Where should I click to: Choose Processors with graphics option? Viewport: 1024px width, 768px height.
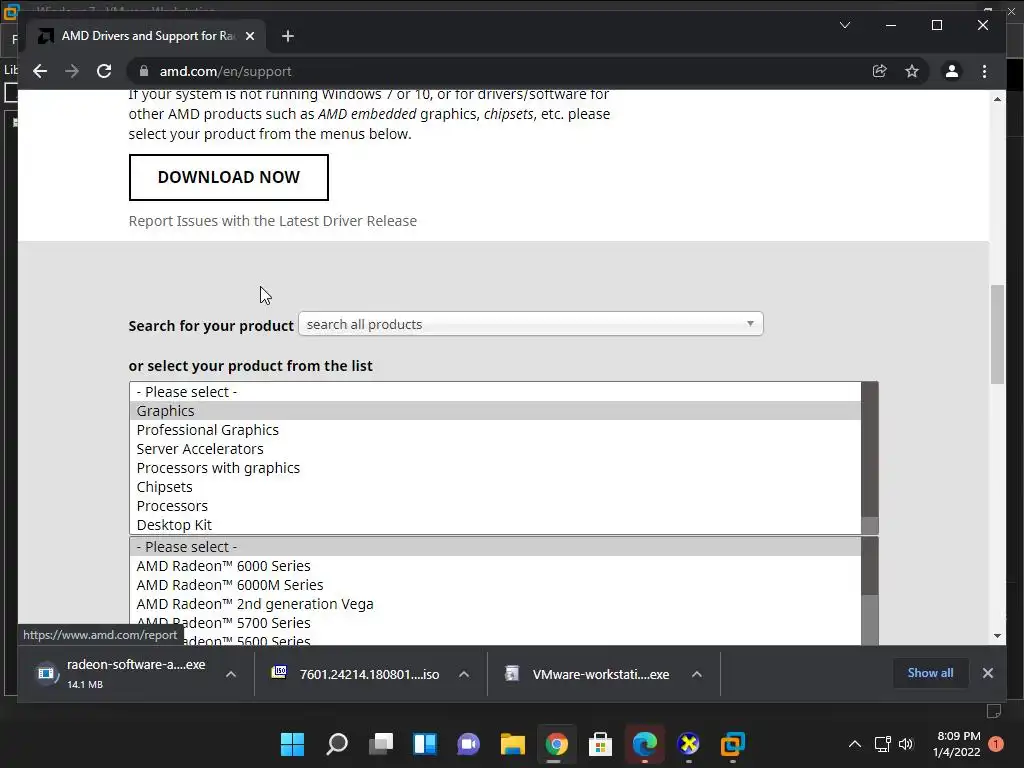[495, 468]
